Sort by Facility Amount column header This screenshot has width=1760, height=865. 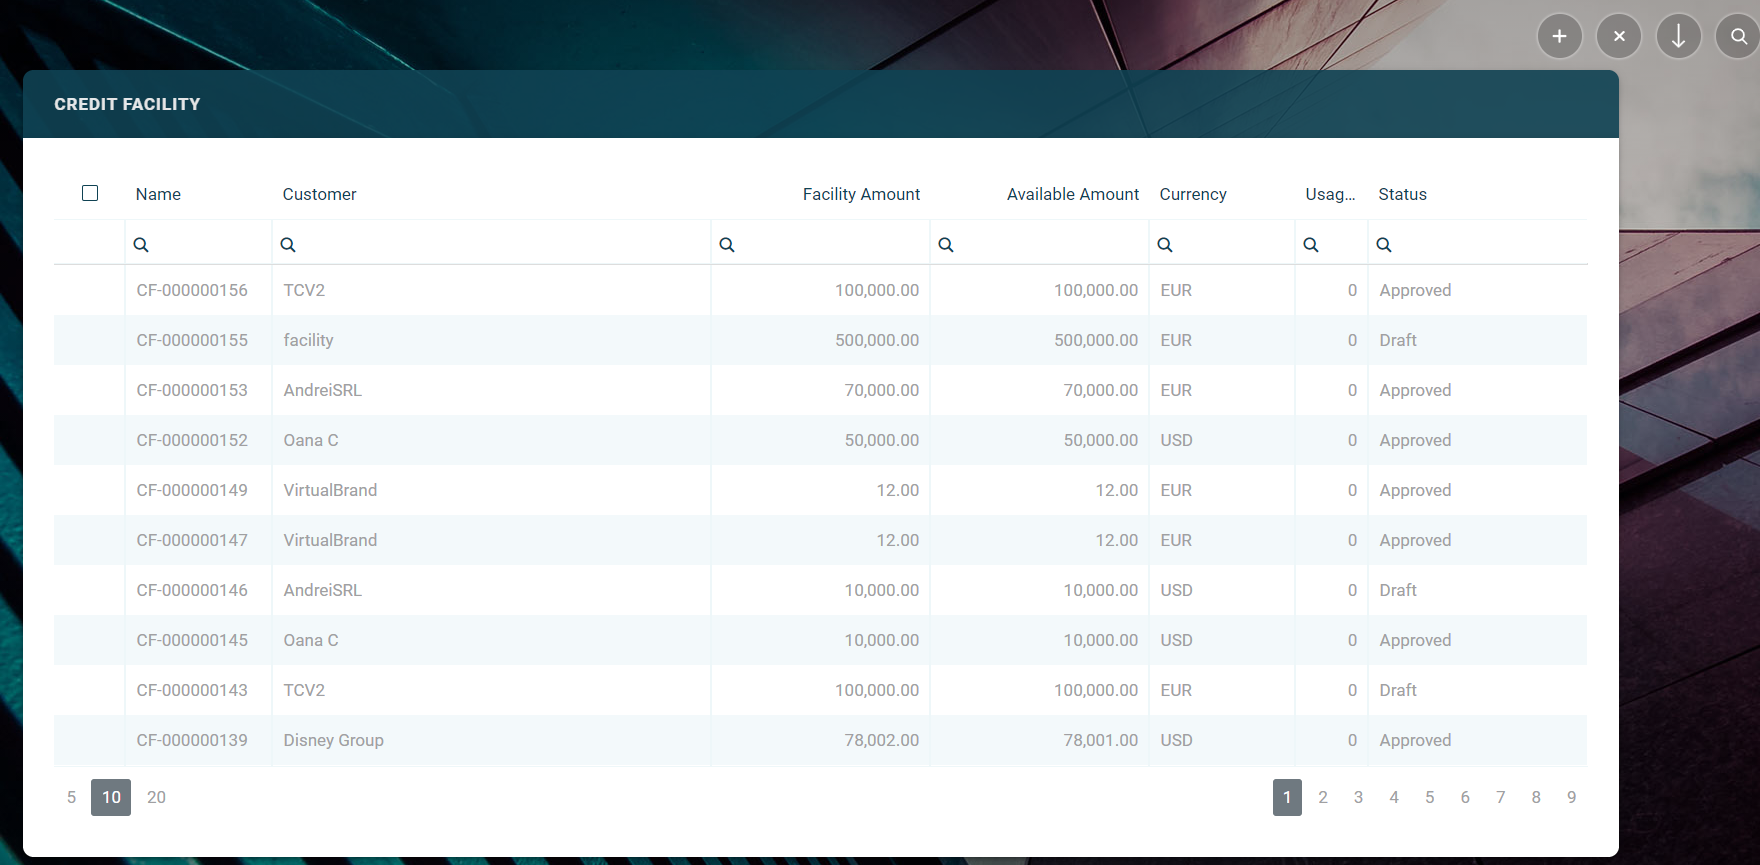pos(861,194)
